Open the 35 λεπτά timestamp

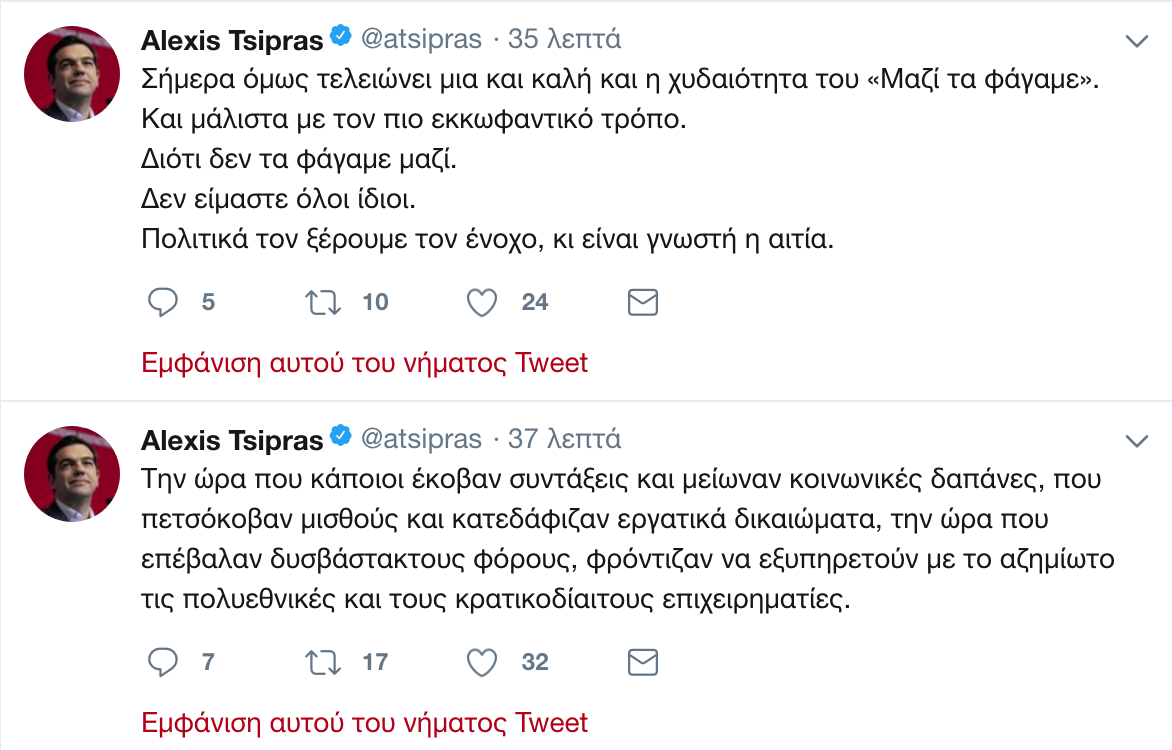(565, 40)
